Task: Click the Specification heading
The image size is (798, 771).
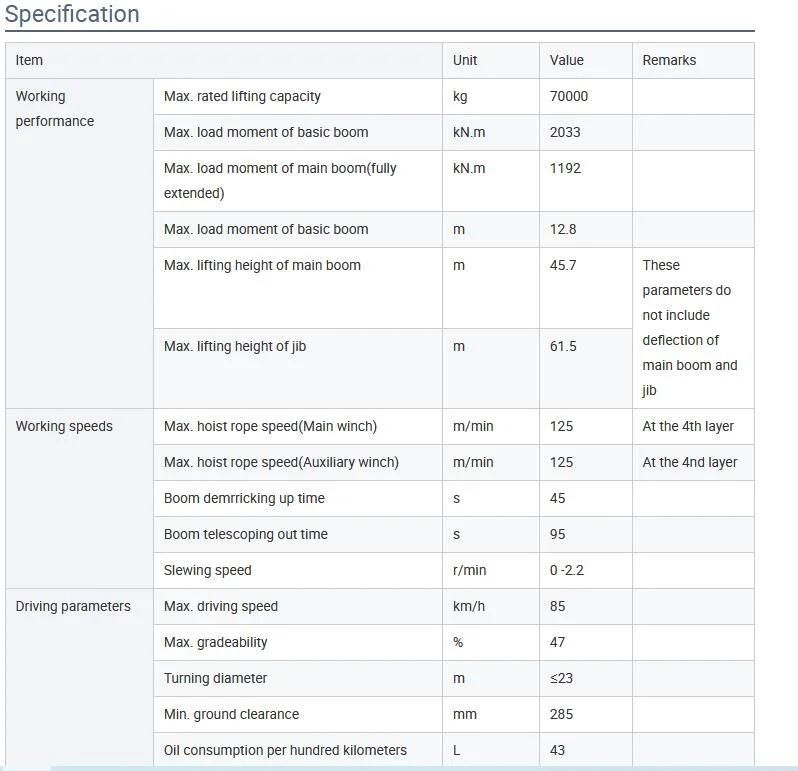Action: (72, 14)
